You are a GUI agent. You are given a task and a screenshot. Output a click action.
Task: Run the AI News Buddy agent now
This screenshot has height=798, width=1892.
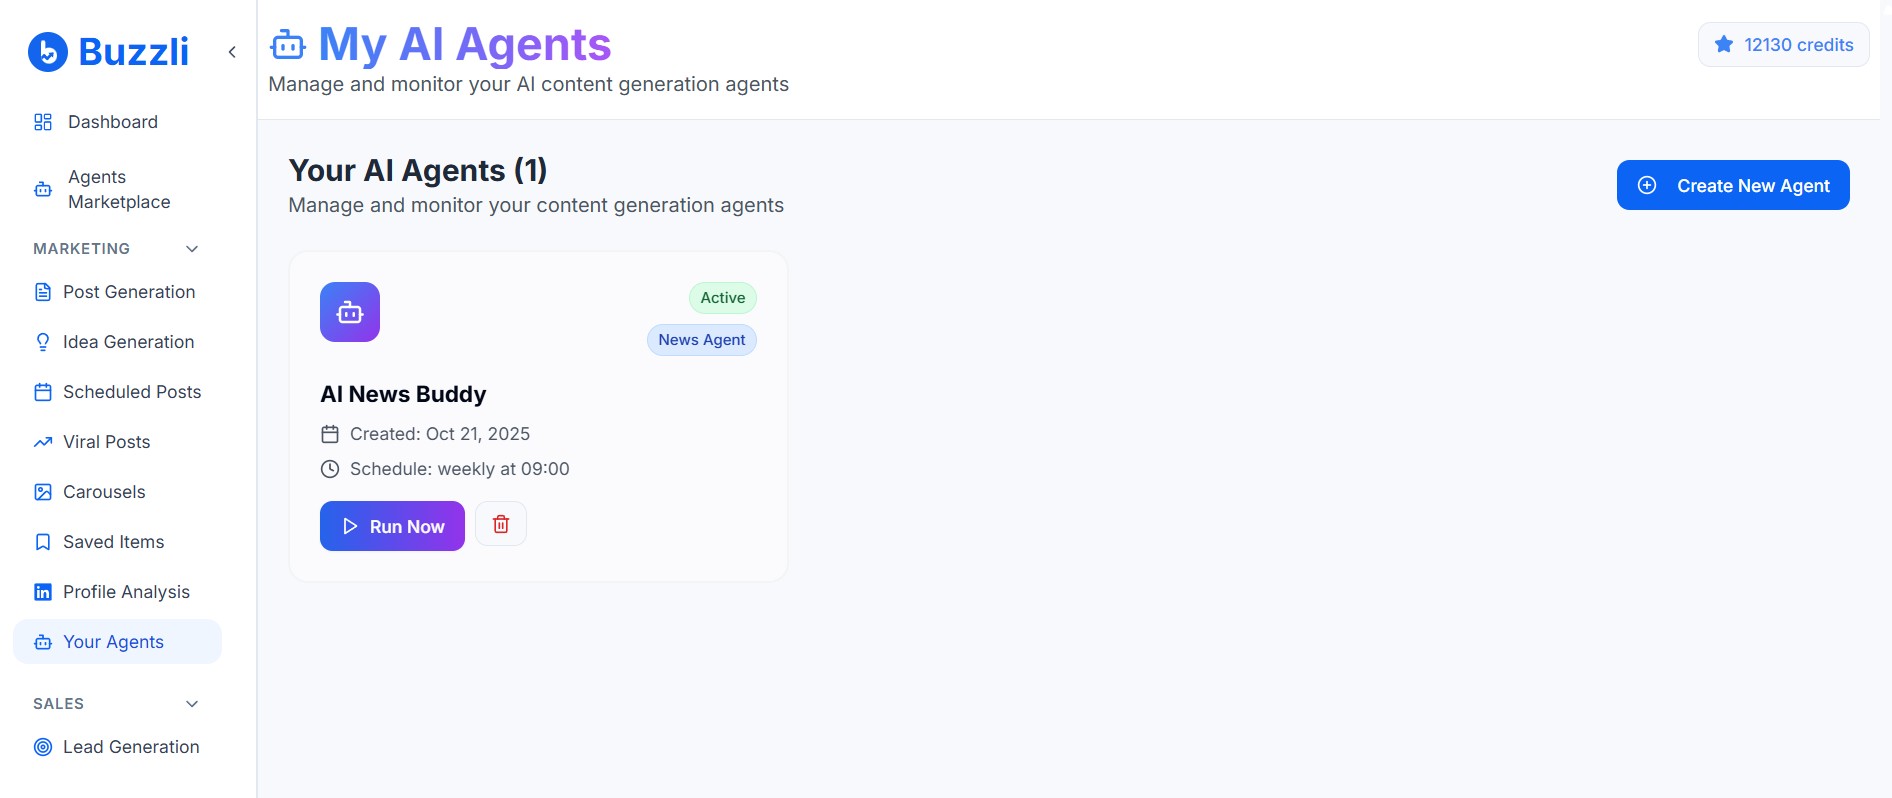pyautogui.click(x=392, y=525)
